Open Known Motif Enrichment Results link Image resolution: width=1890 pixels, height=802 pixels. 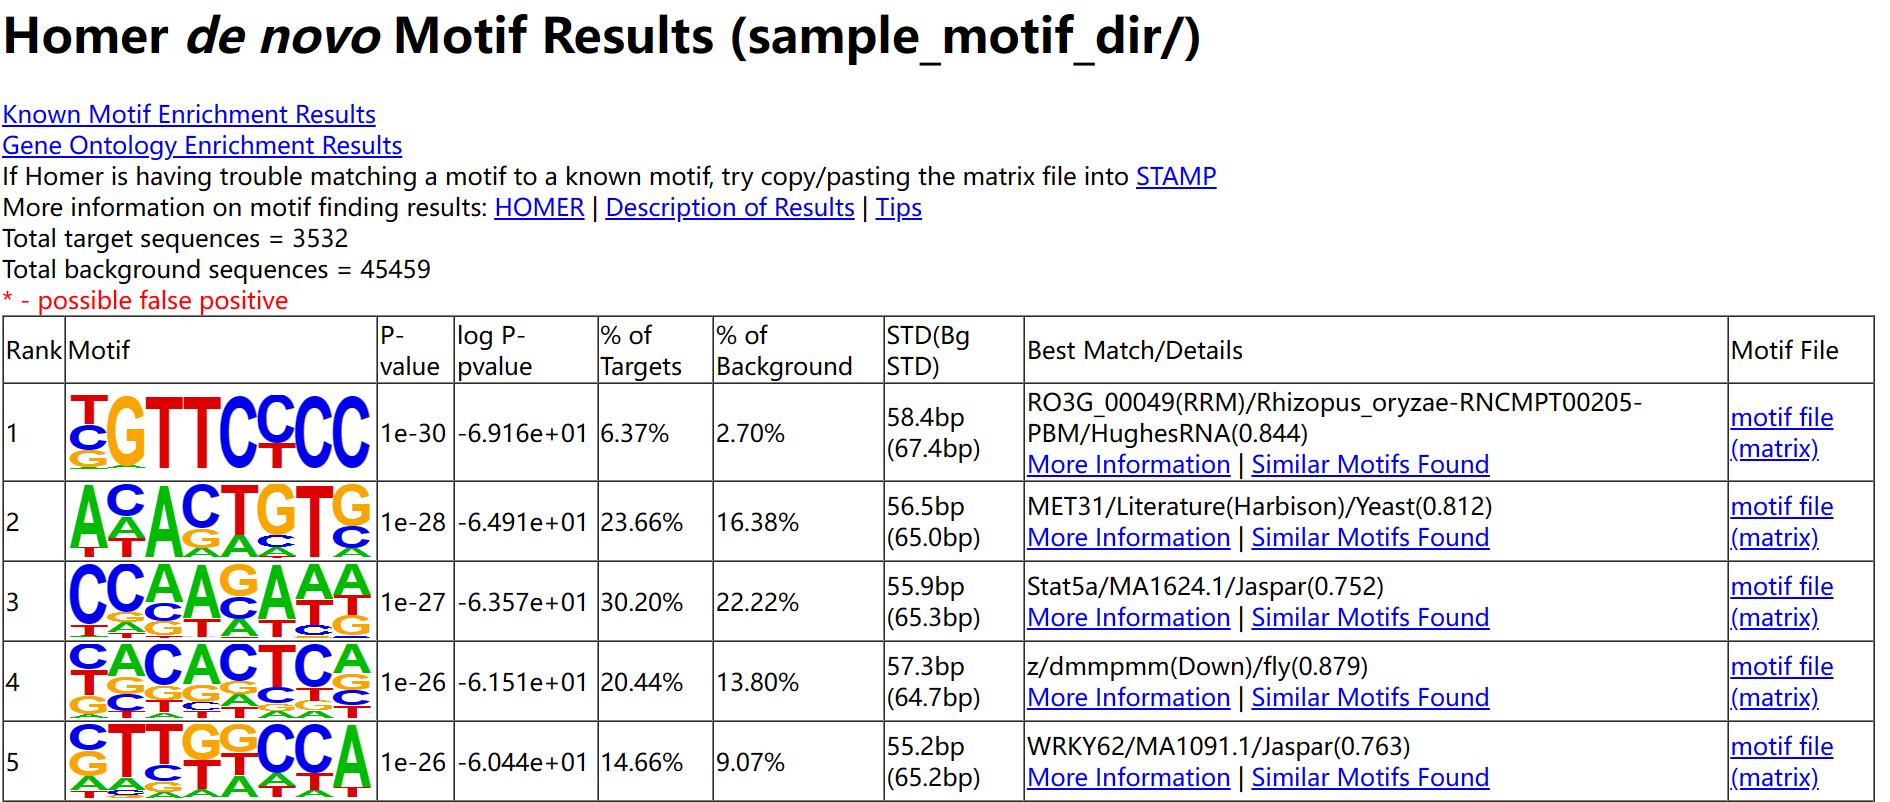[x=189, y=115]
